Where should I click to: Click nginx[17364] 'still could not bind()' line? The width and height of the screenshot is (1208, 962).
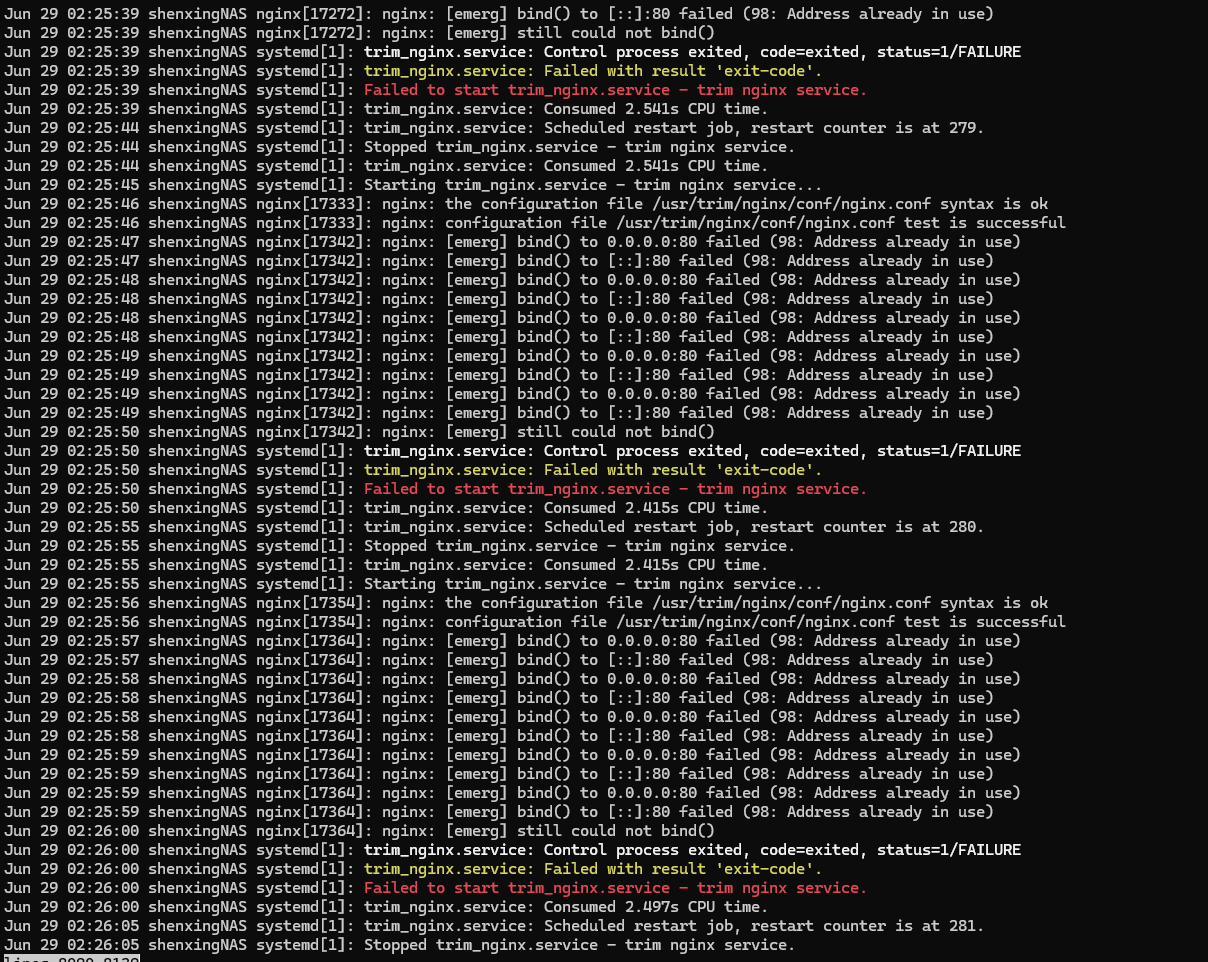pyautogui.click(x=360, y=831)
